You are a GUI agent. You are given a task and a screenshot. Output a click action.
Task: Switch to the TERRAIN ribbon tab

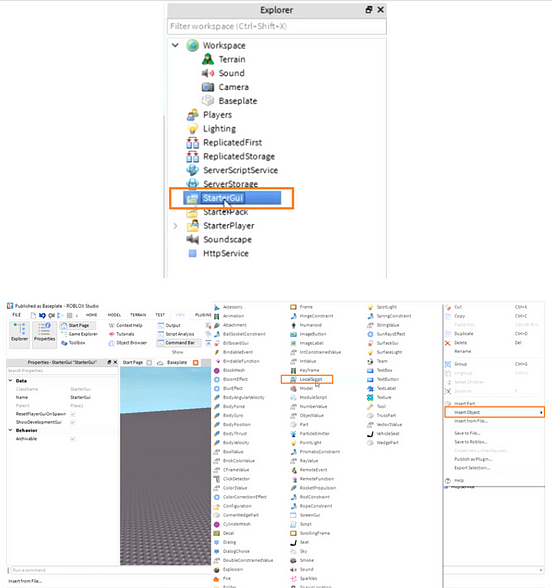[138, 315]
